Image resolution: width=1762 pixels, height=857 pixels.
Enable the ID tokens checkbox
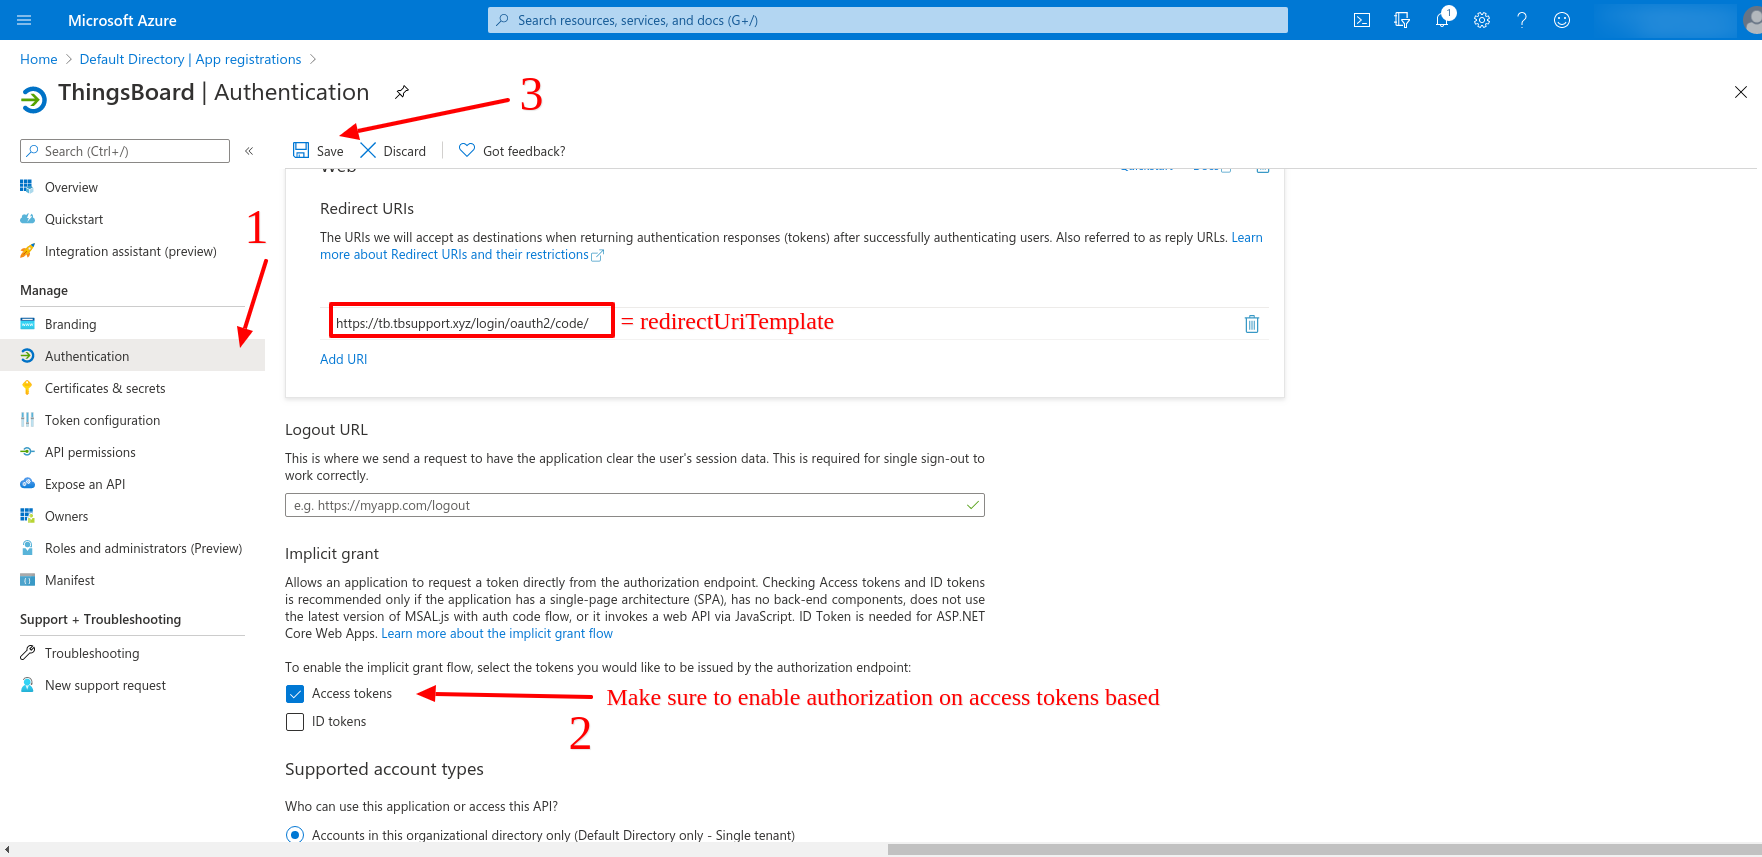[x=295, y=722]
